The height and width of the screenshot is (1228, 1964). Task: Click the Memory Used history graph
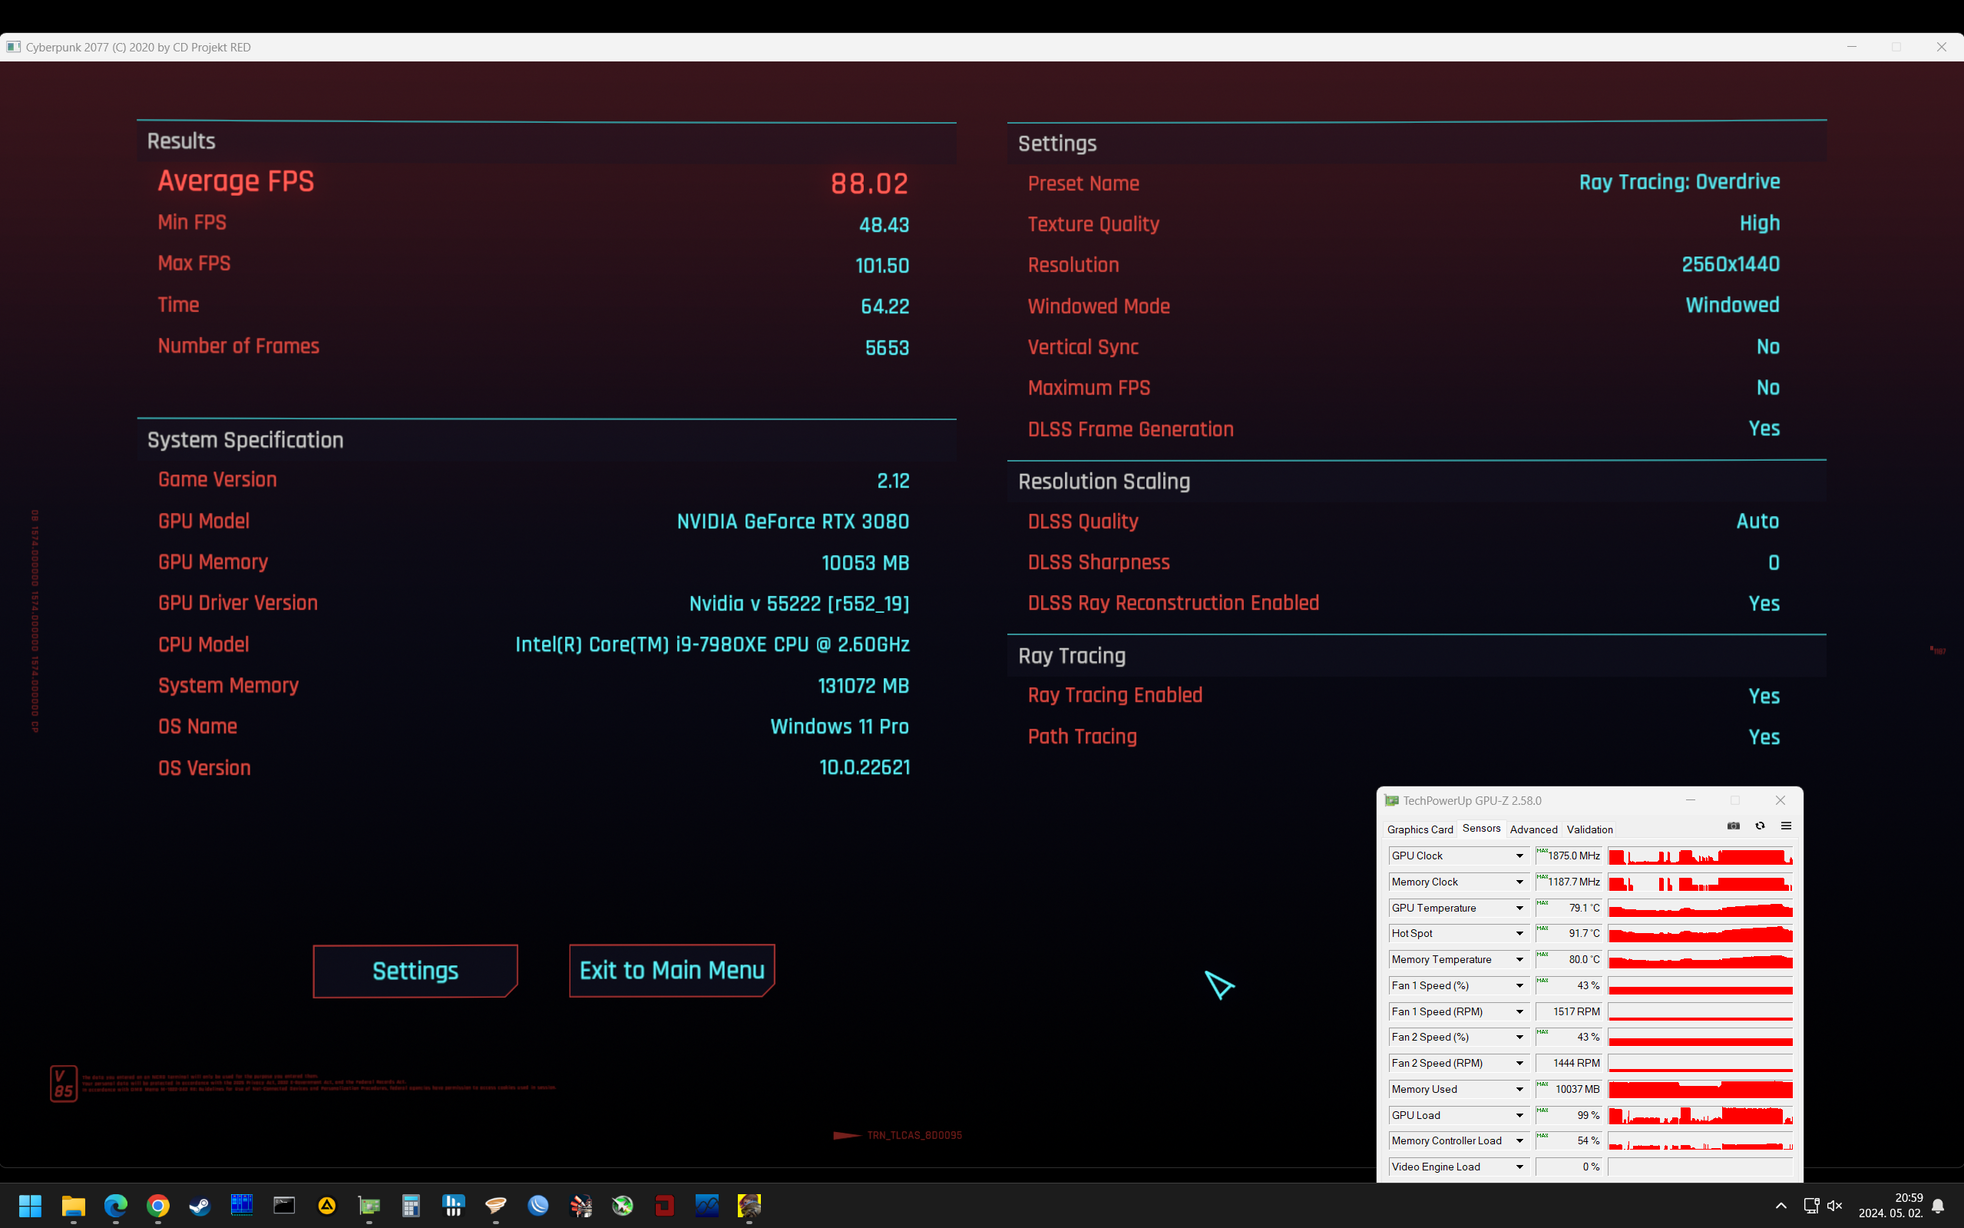coord(1700,1089)
